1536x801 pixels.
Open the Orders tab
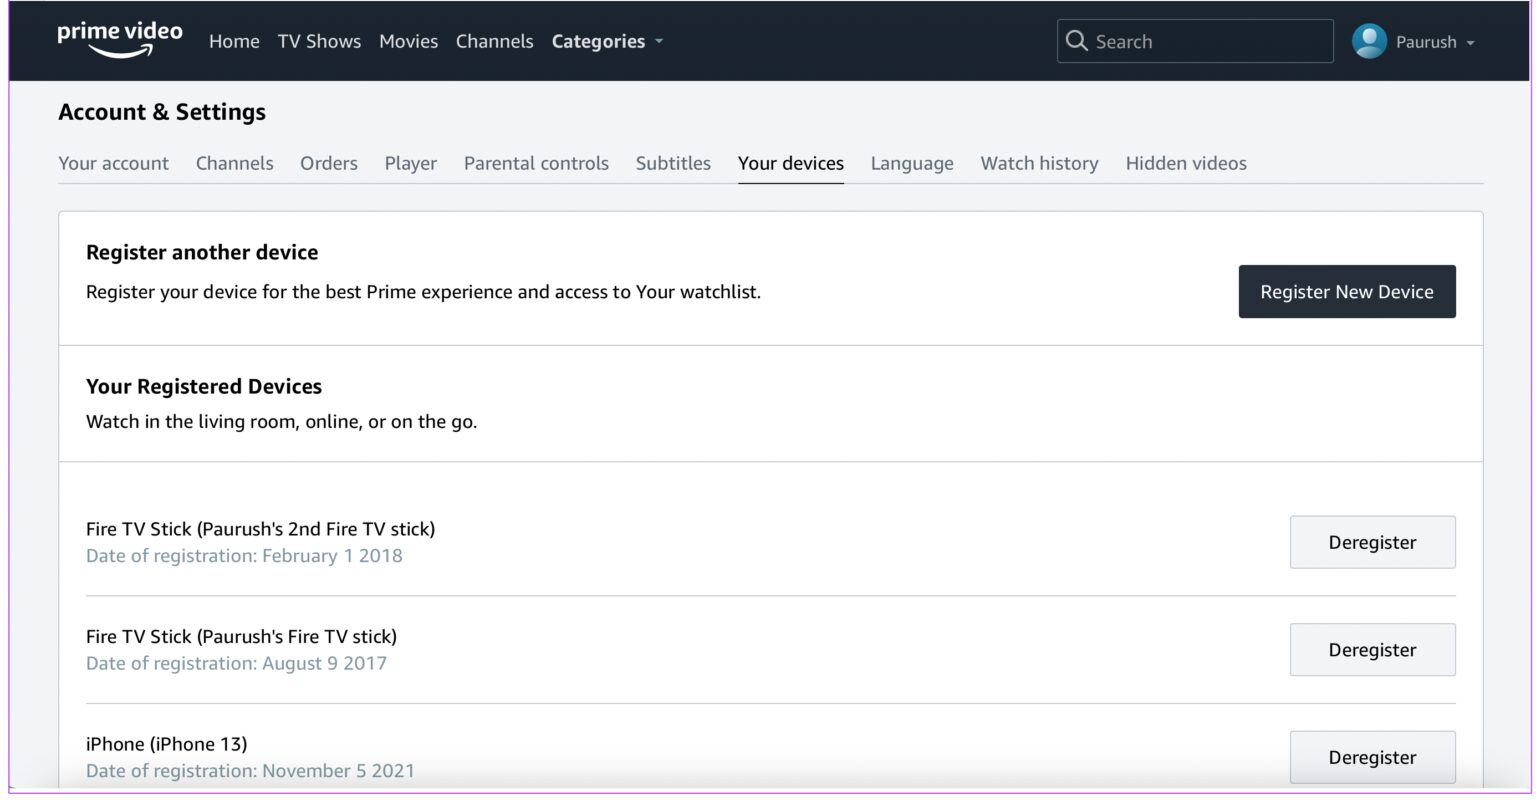[x=328, y=163]
